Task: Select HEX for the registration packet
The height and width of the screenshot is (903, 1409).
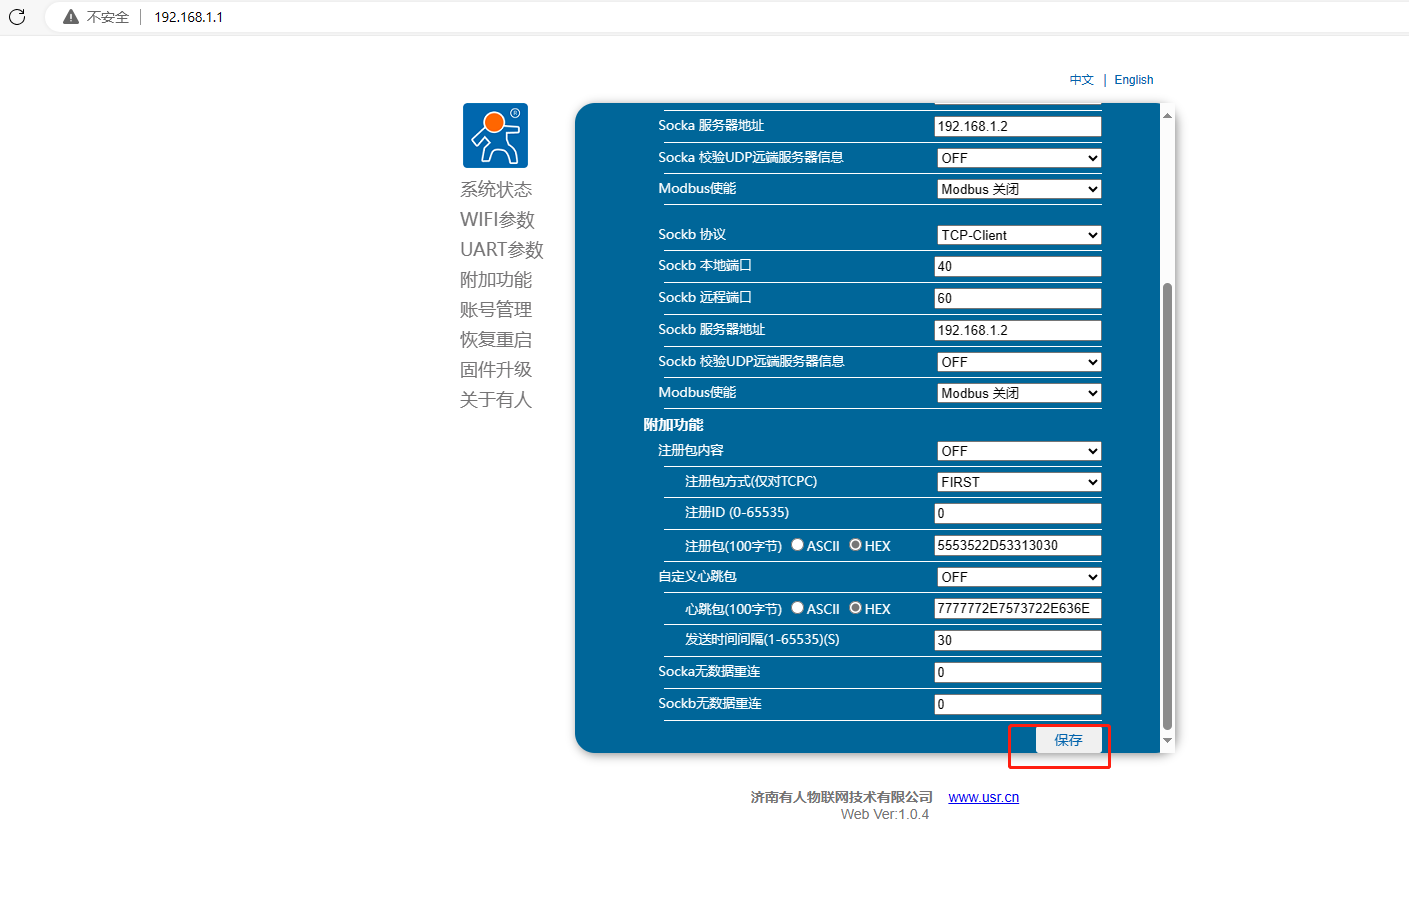Action: pyautogui.click(x=855, y=545)
